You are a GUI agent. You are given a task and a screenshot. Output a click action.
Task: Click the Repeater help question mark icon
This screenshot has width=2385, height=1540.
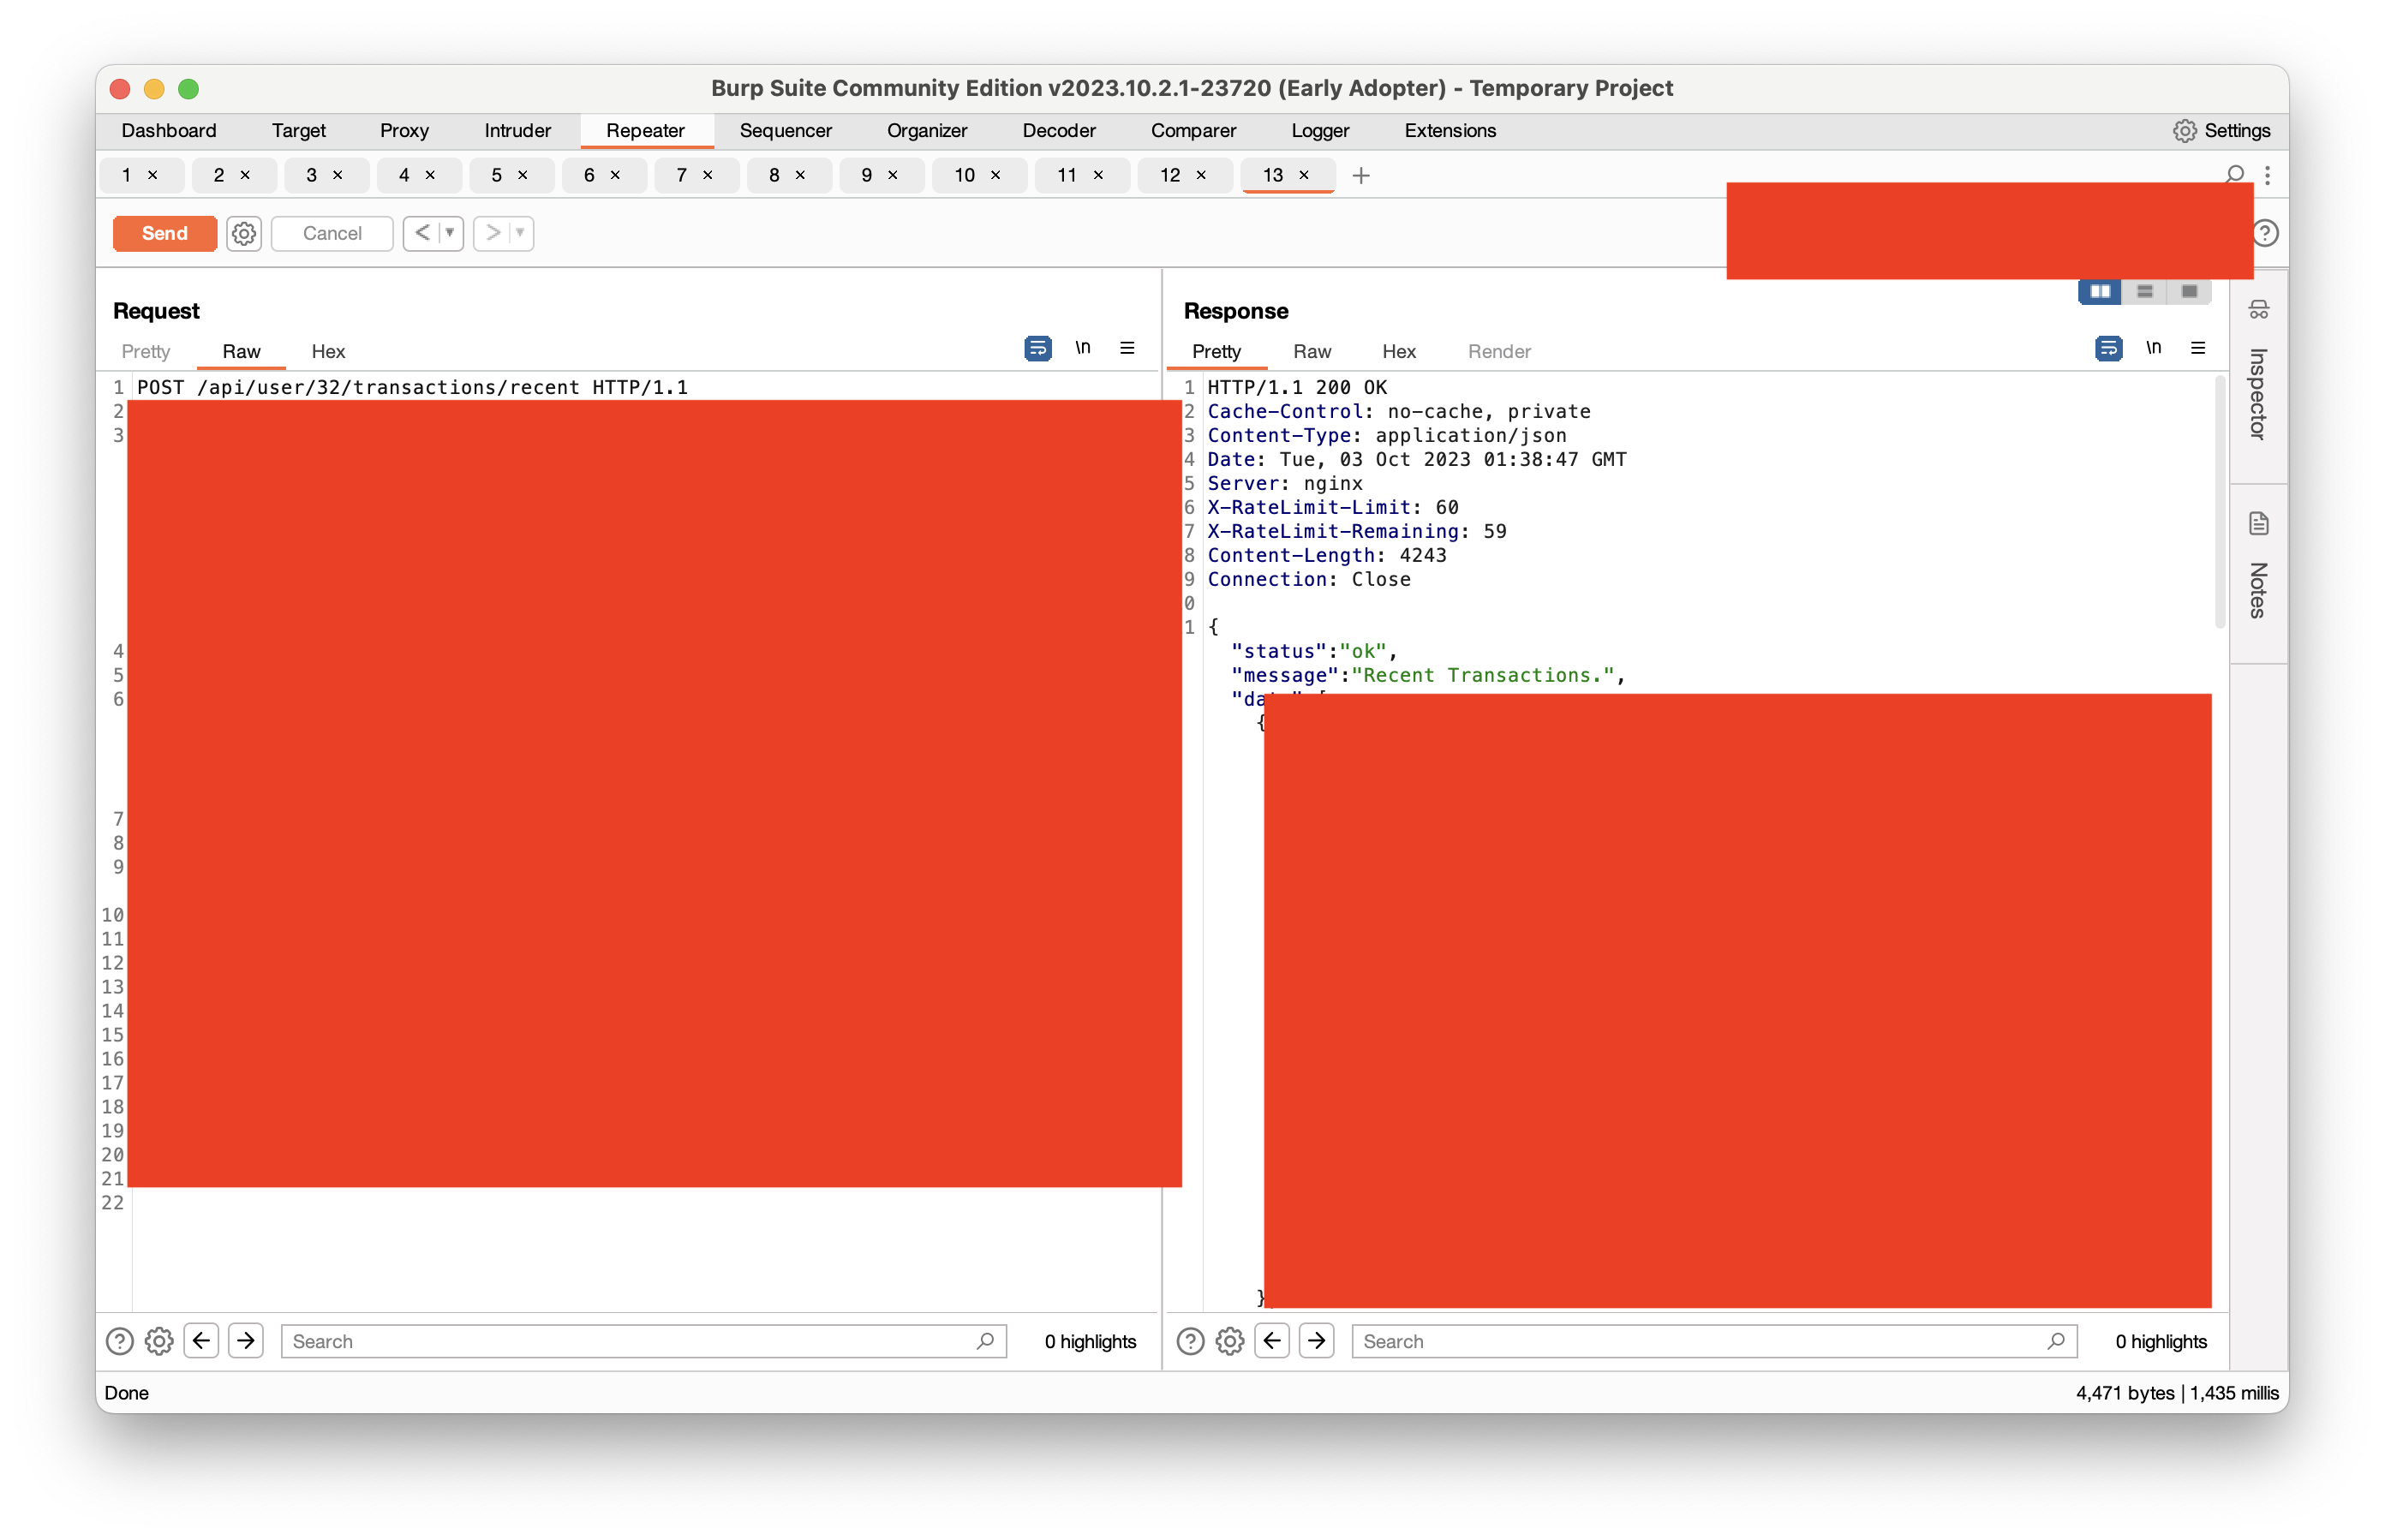coord(2265,233)
